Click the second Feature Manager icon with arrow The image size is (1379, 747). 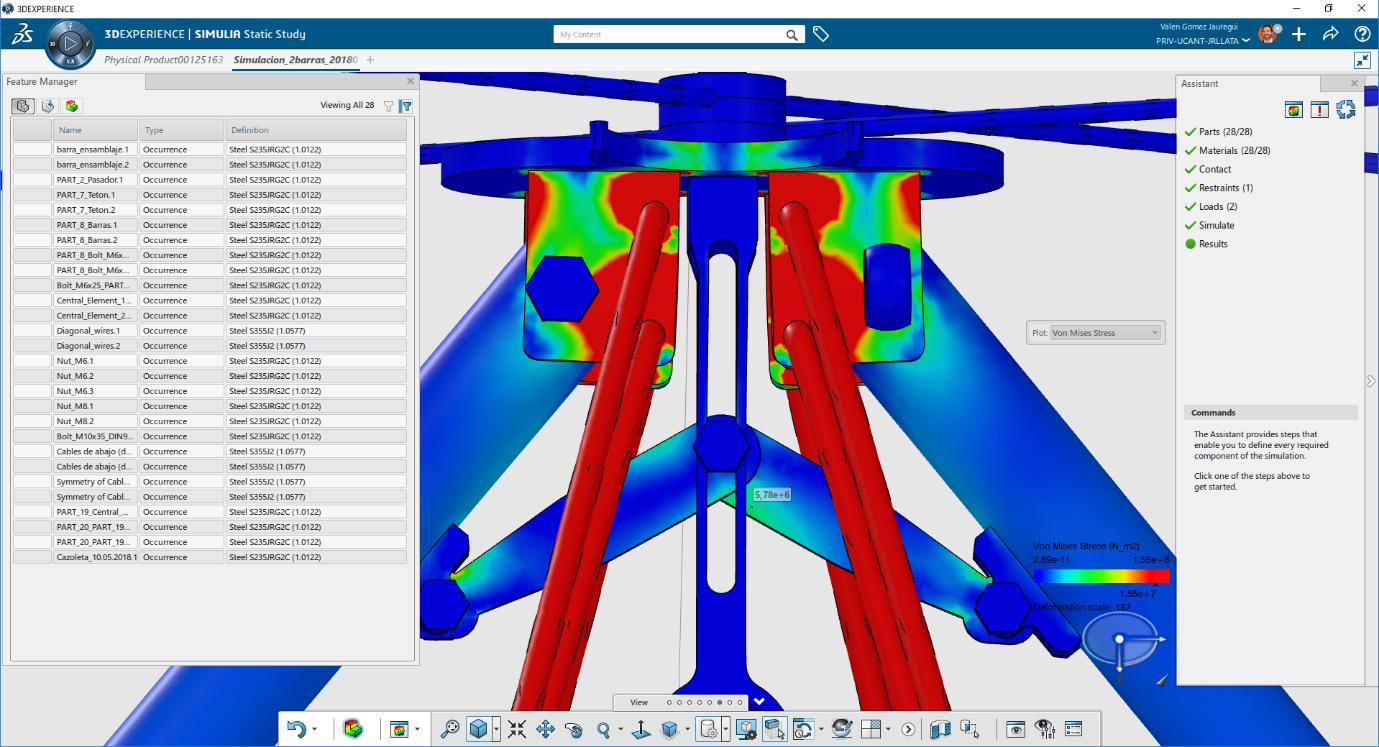(x=47, y=105)
